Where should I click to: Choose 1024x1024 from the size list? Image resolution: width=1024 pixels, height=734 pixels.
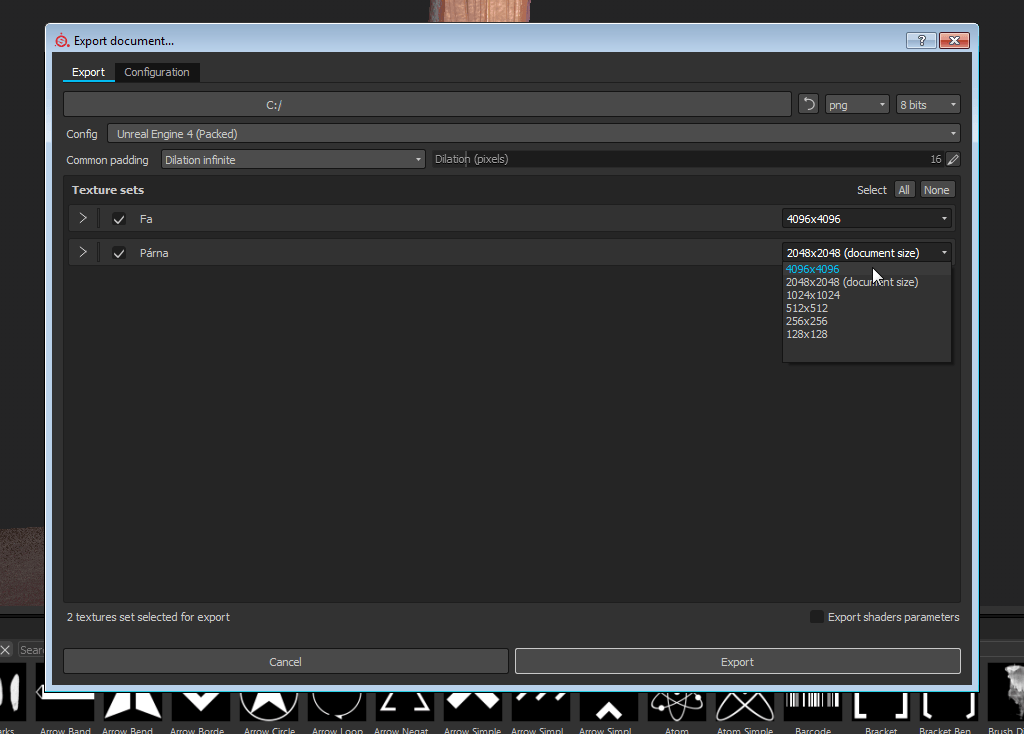813,295
